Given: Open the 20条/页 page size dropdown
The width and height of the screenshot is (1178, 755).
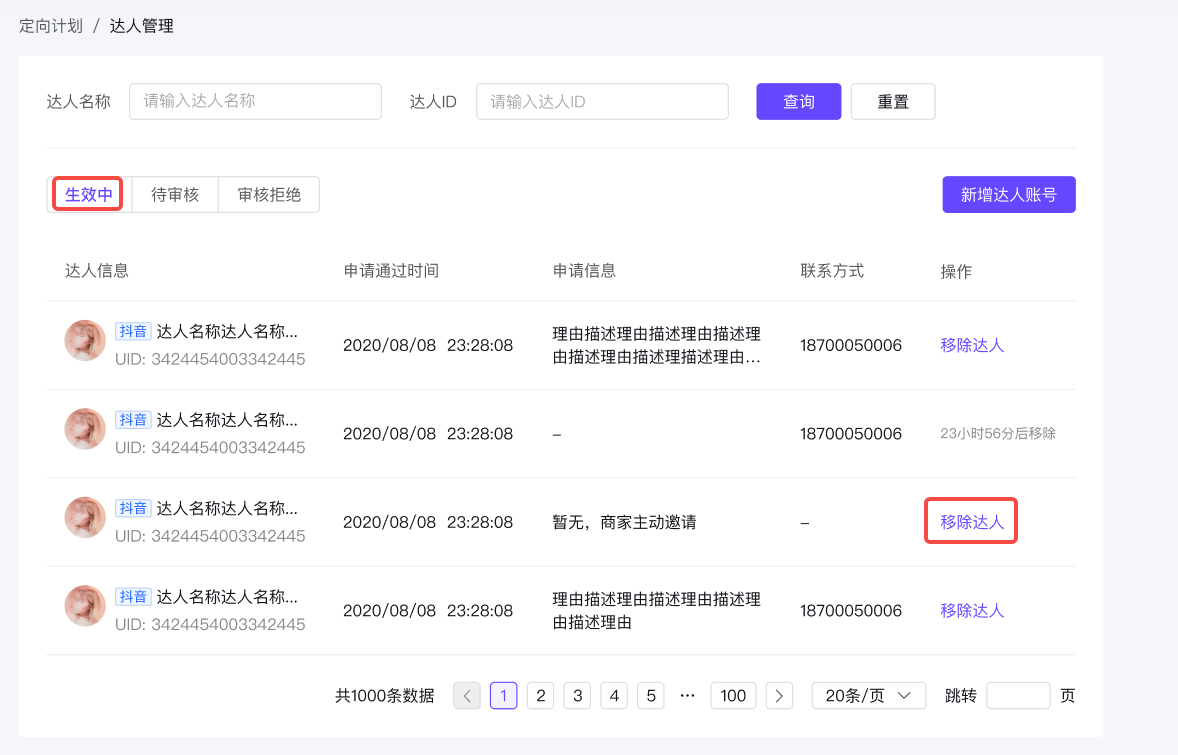Looking at the screenshot, I should tap(868, 696).
